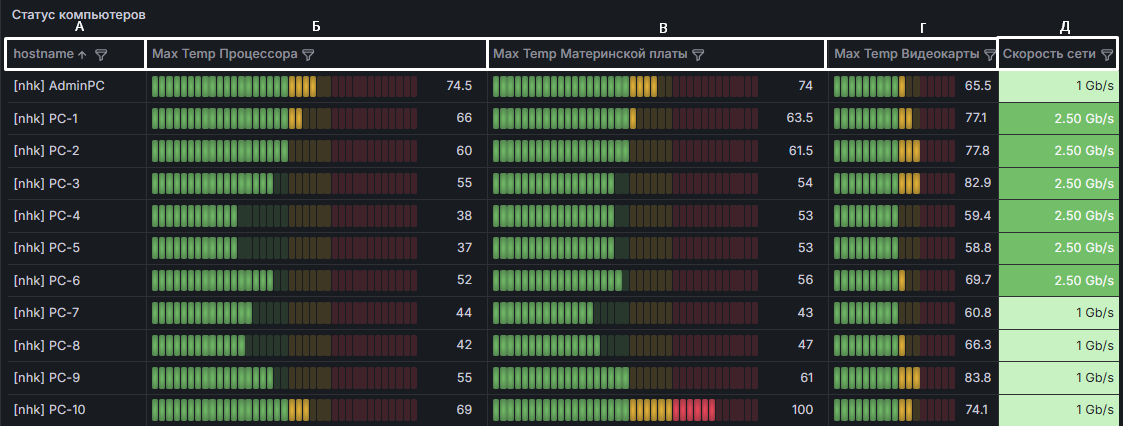Select the [nhk] PC-8 hostname cell

74,345
